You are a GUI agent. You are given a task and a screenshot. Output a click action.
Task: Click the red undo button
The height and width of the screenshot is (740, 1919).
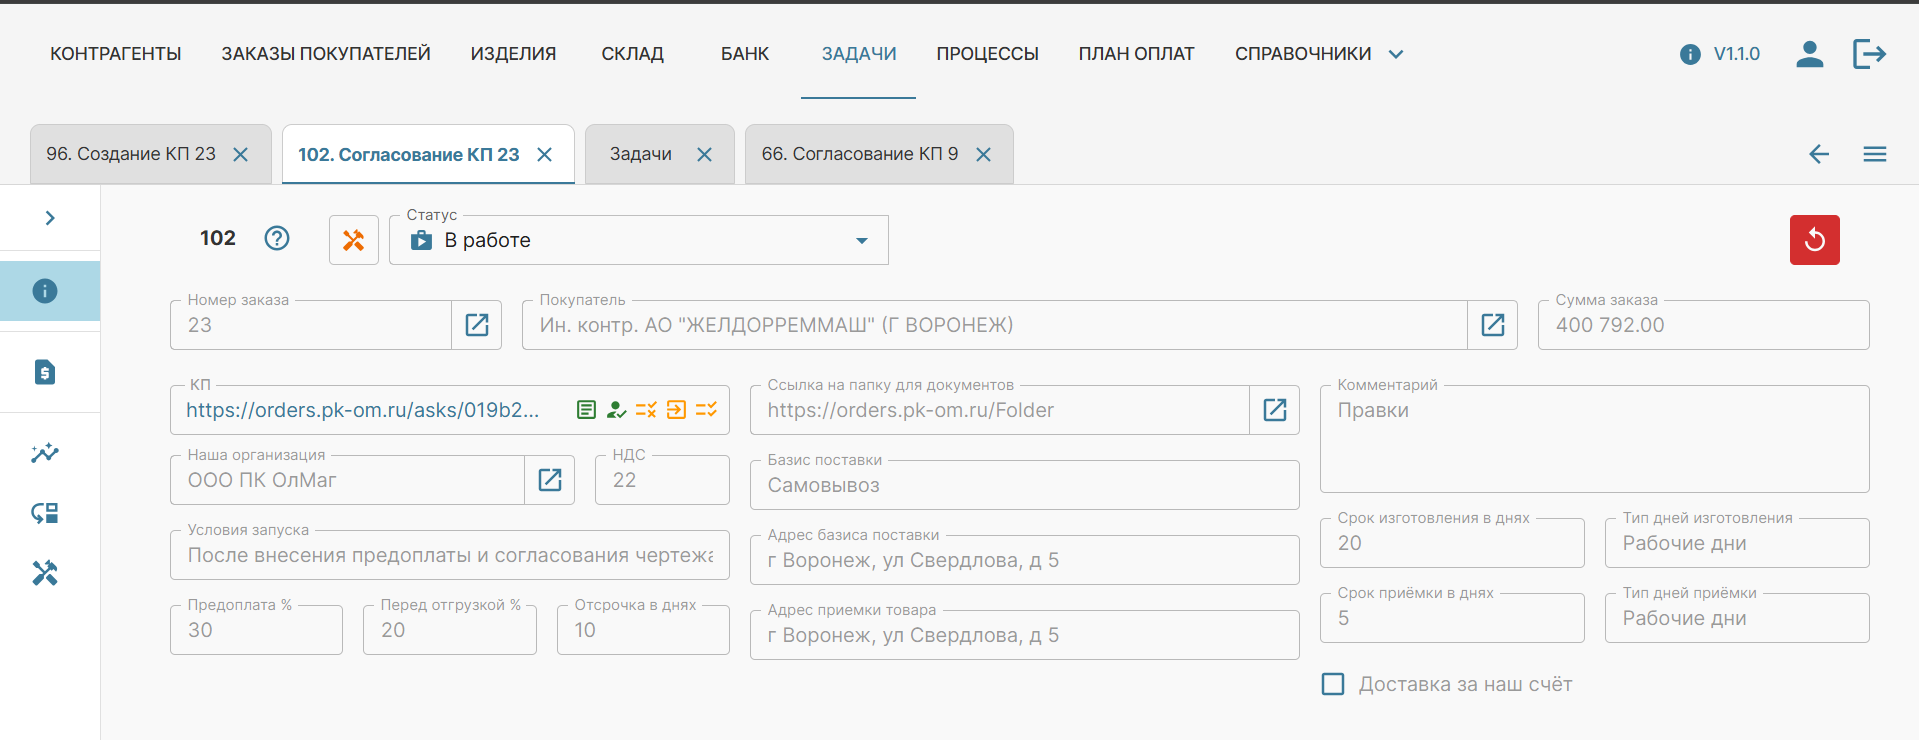pos(1814,240)
